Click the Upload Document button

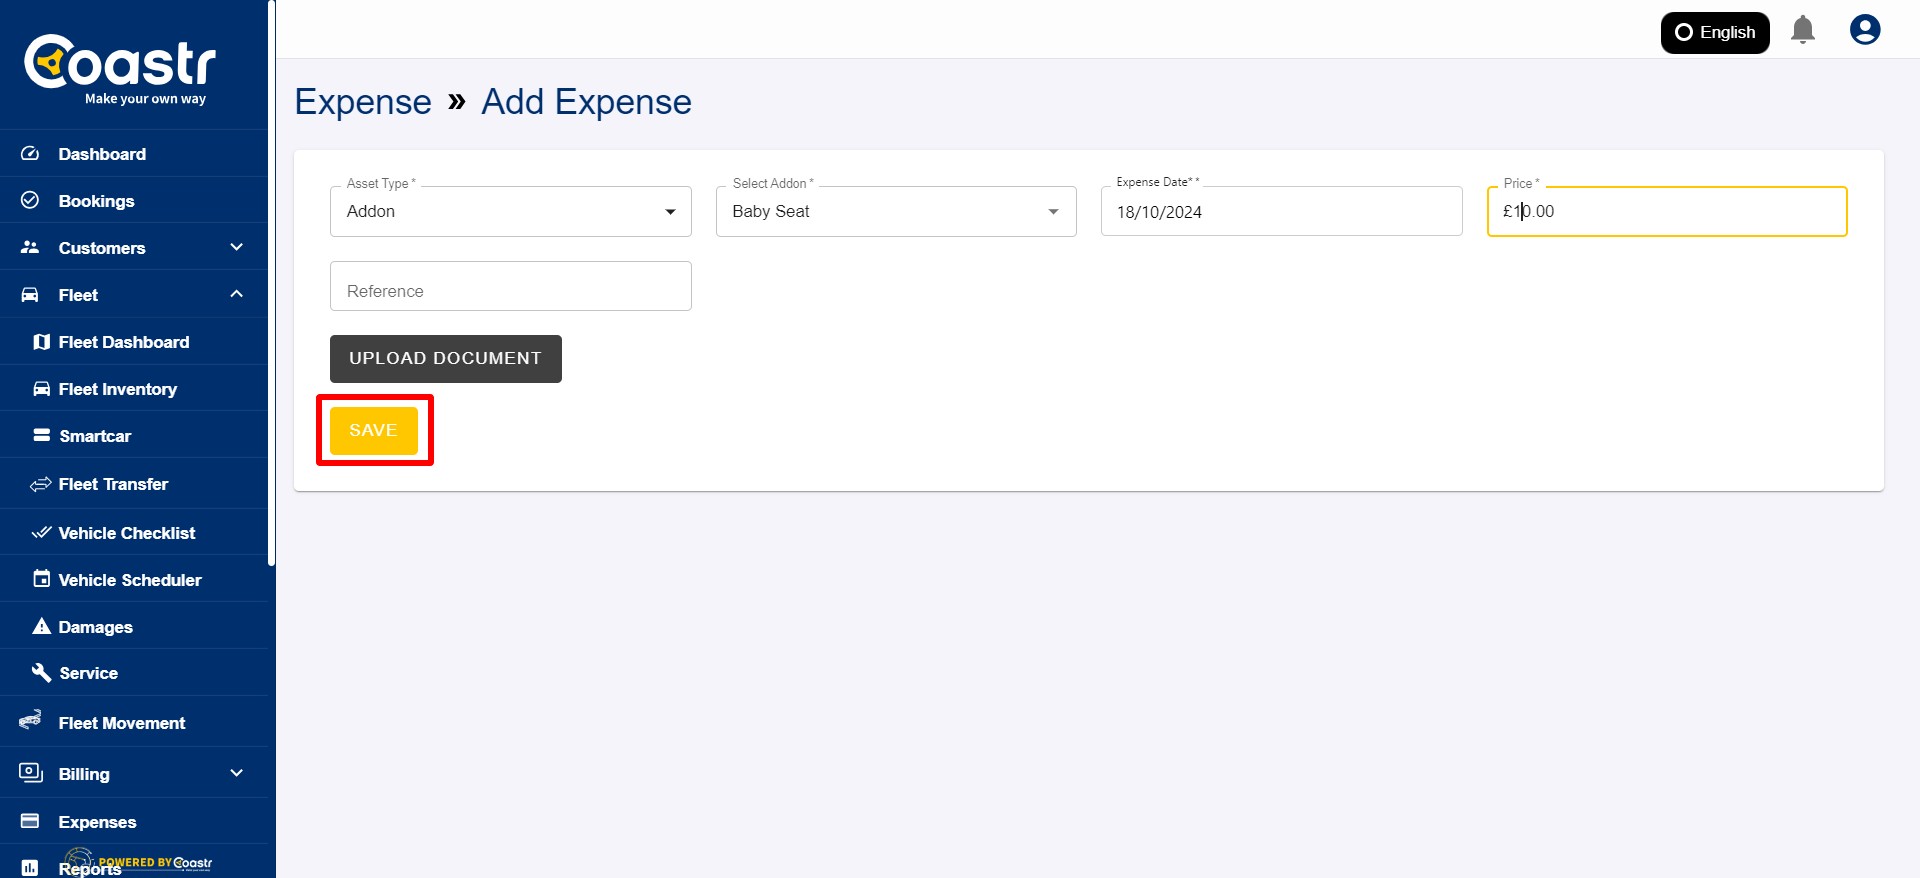[446, 359]
